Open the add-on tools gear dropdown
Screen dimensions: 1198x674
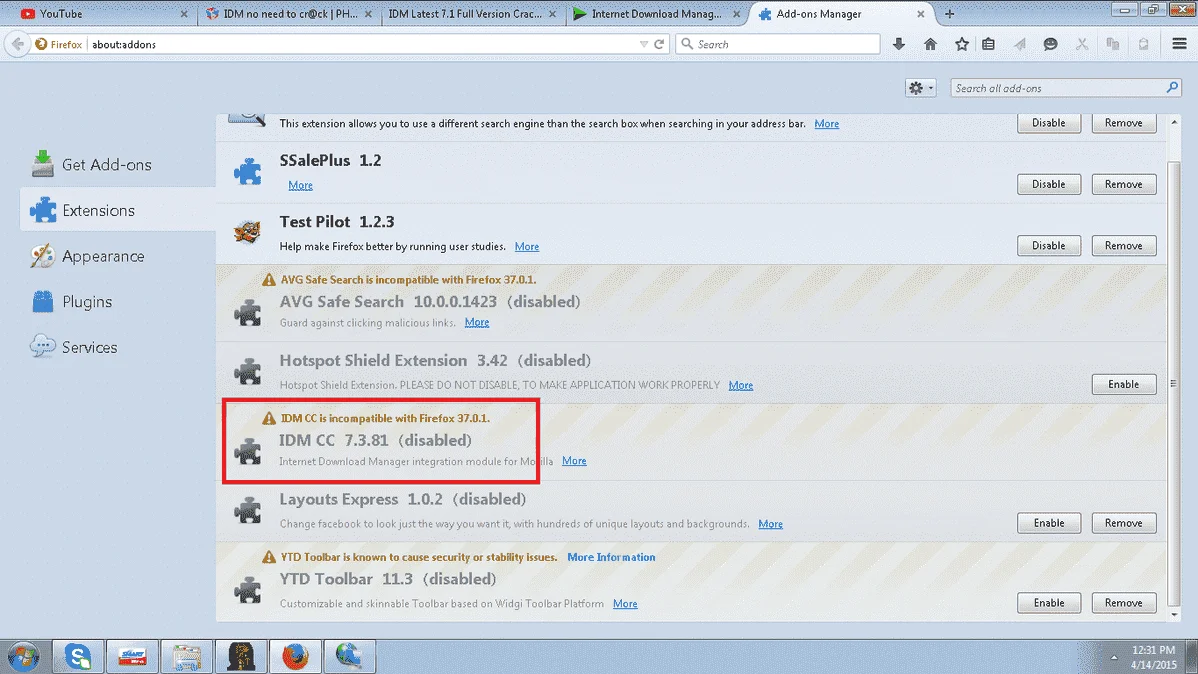coord(920,88)
